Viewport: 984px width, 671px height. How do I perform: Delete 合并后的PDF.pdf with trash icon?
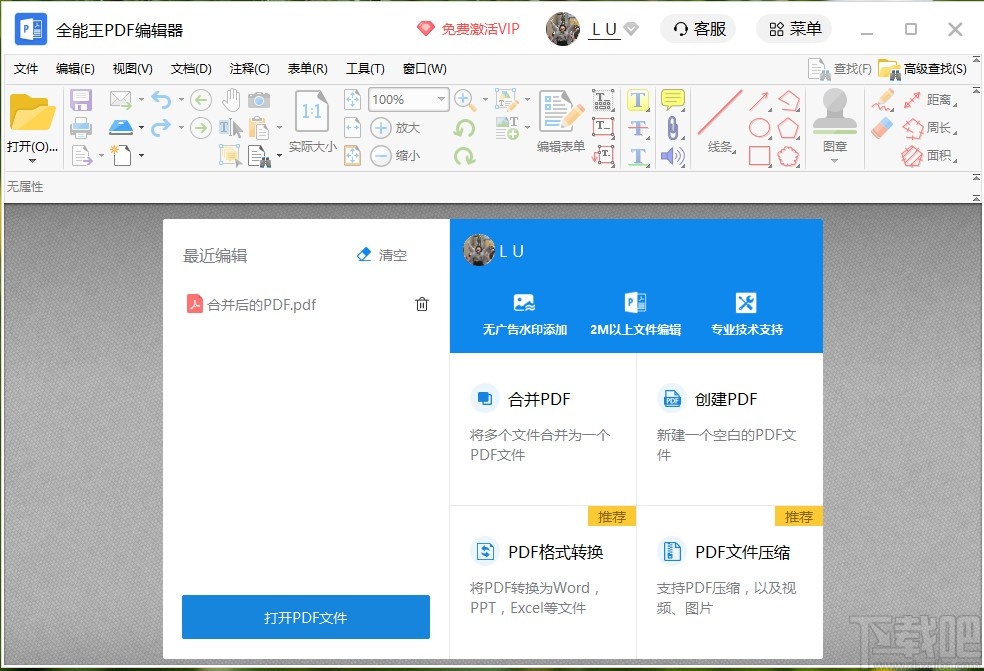422,304
